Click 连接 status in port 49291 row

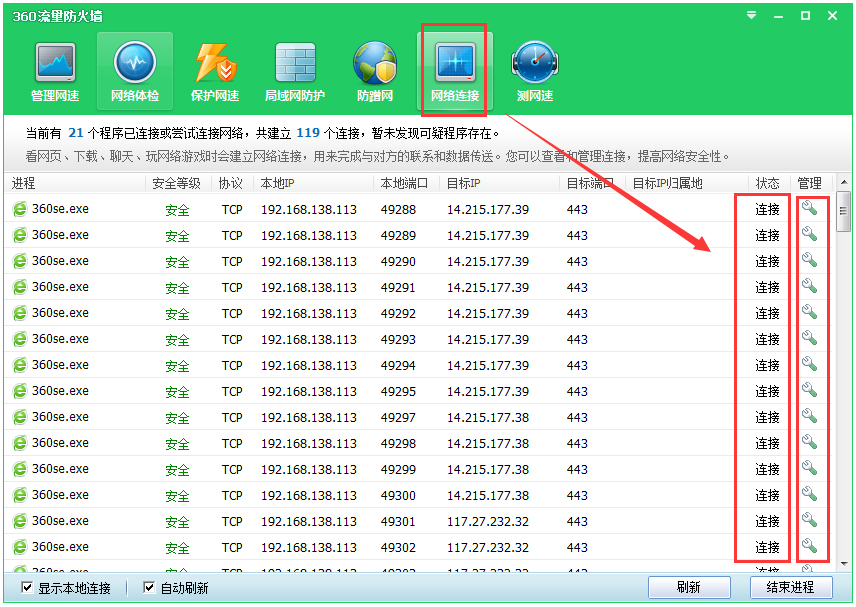[x=767, y=287]
